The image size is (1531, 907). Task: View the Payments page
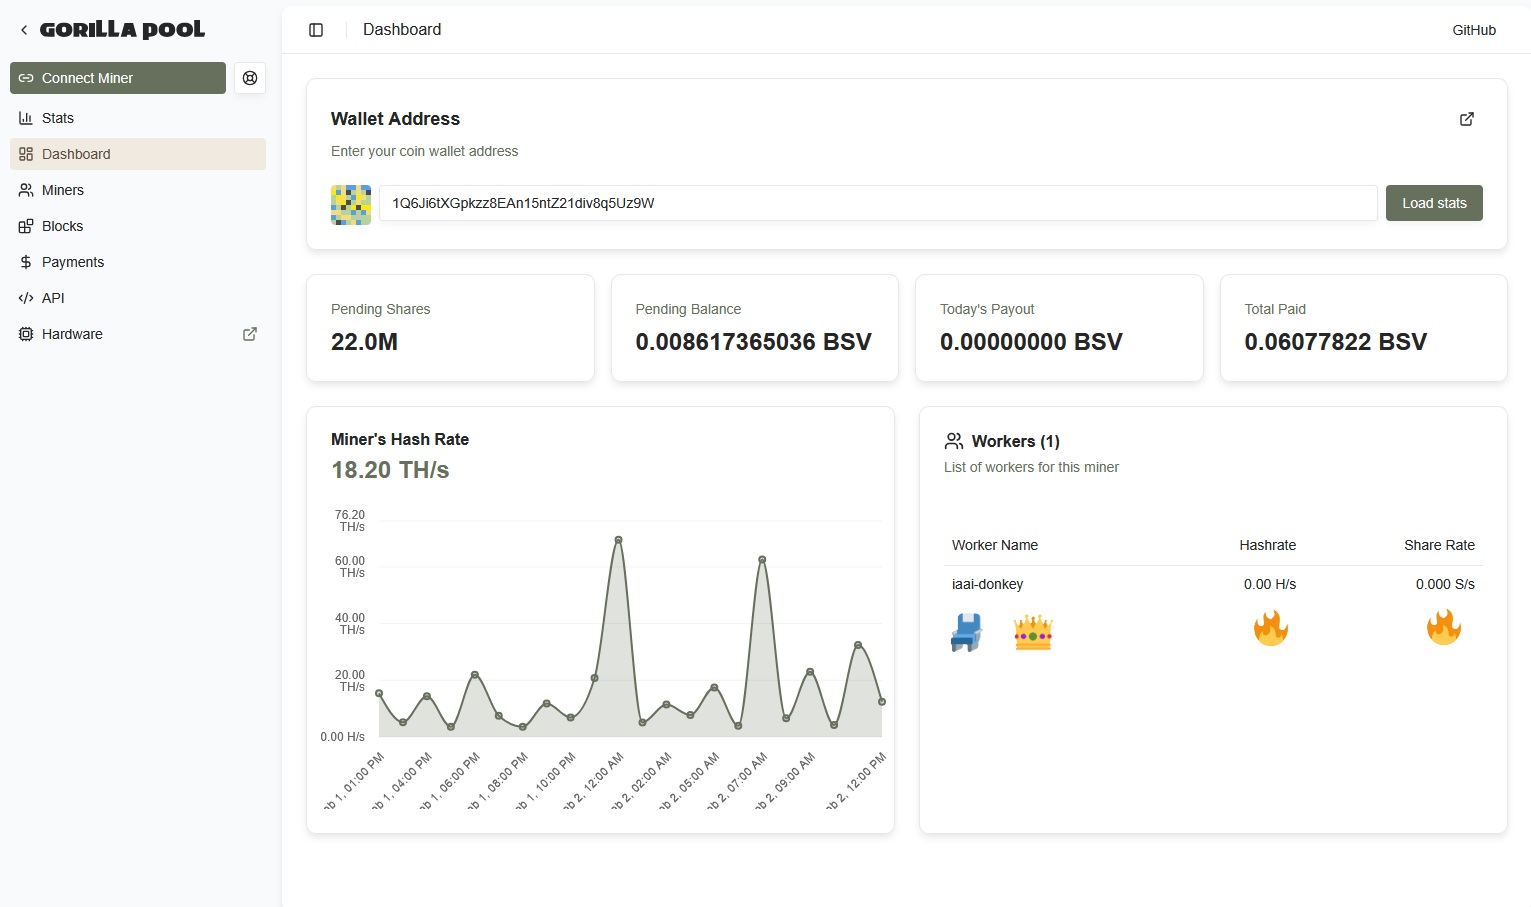coord(138,262)
